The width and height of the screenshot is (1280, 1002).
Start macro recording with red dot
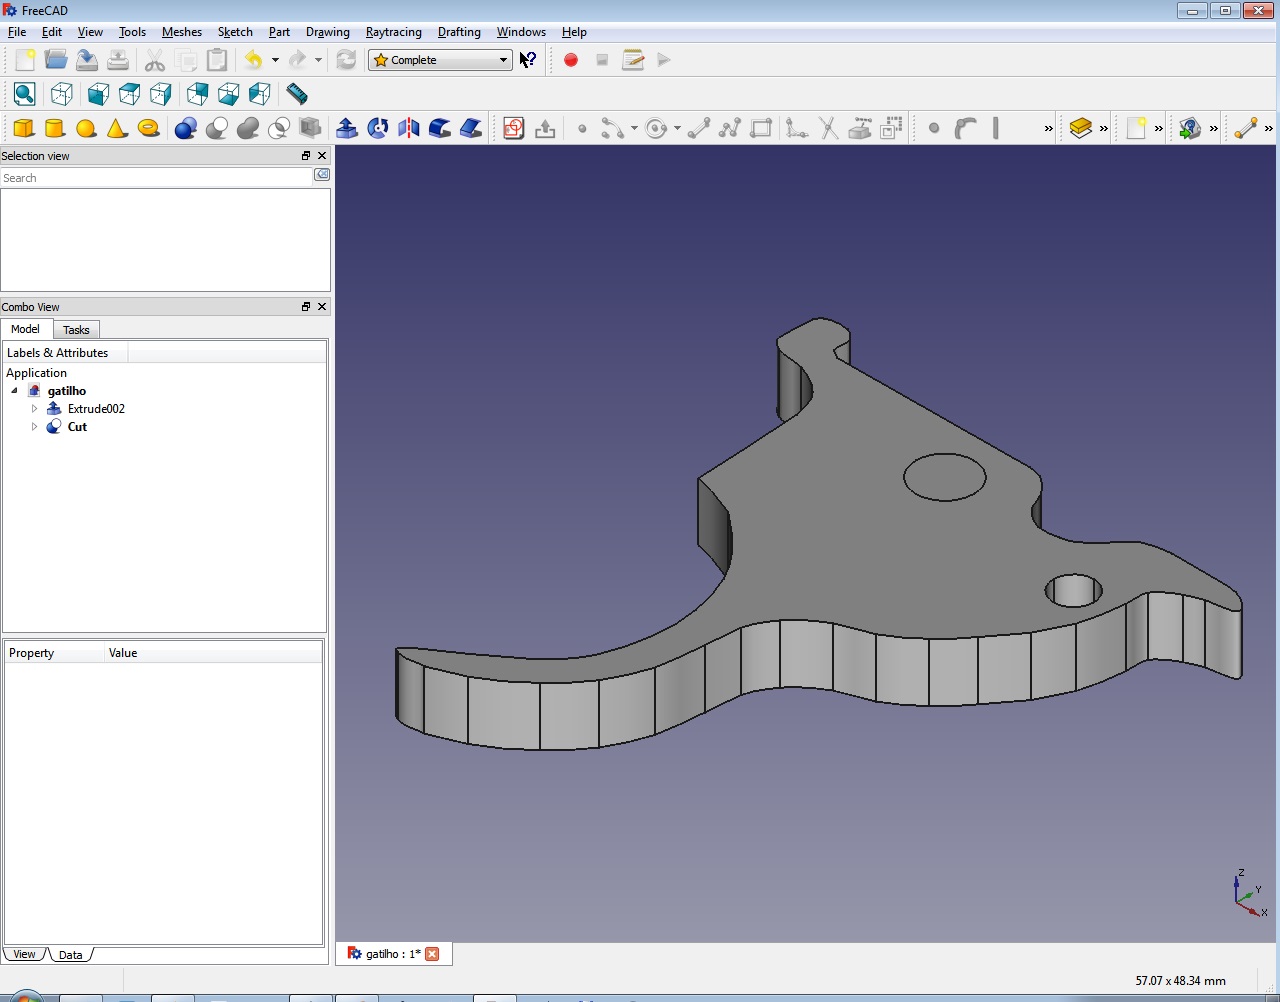coord(571,60)
